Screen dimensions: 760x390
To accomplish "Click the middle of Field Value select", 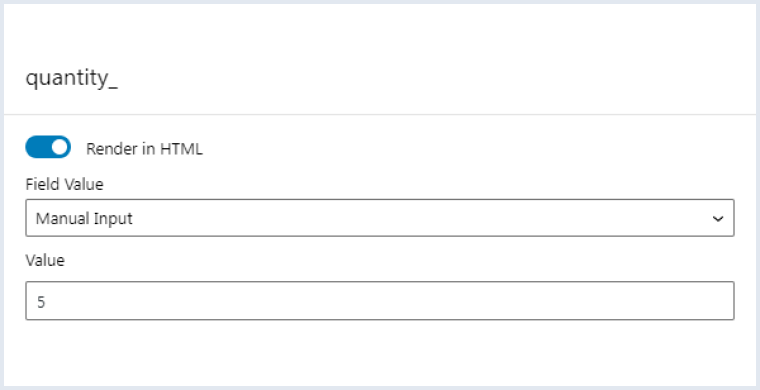I will [x=380, y=218].
